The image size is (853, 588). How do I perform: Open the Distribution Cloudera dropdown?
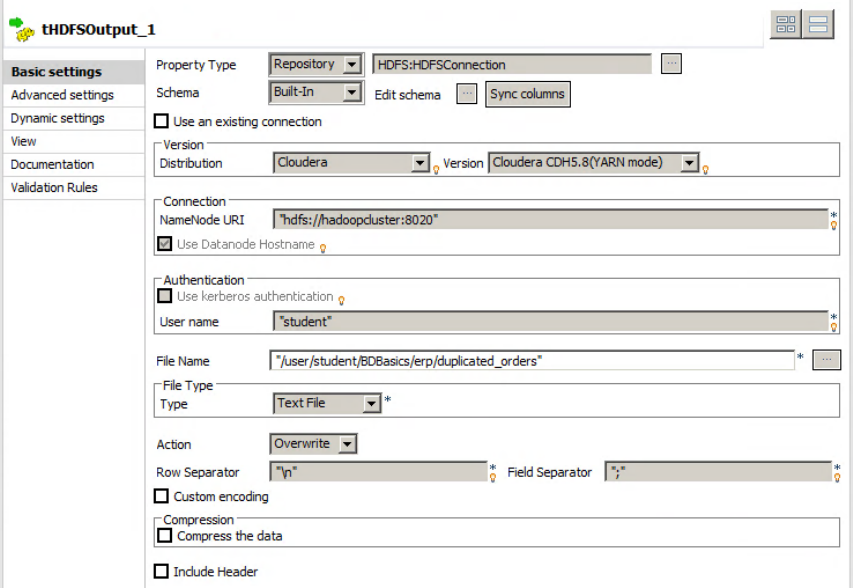[x=420, y=163]
